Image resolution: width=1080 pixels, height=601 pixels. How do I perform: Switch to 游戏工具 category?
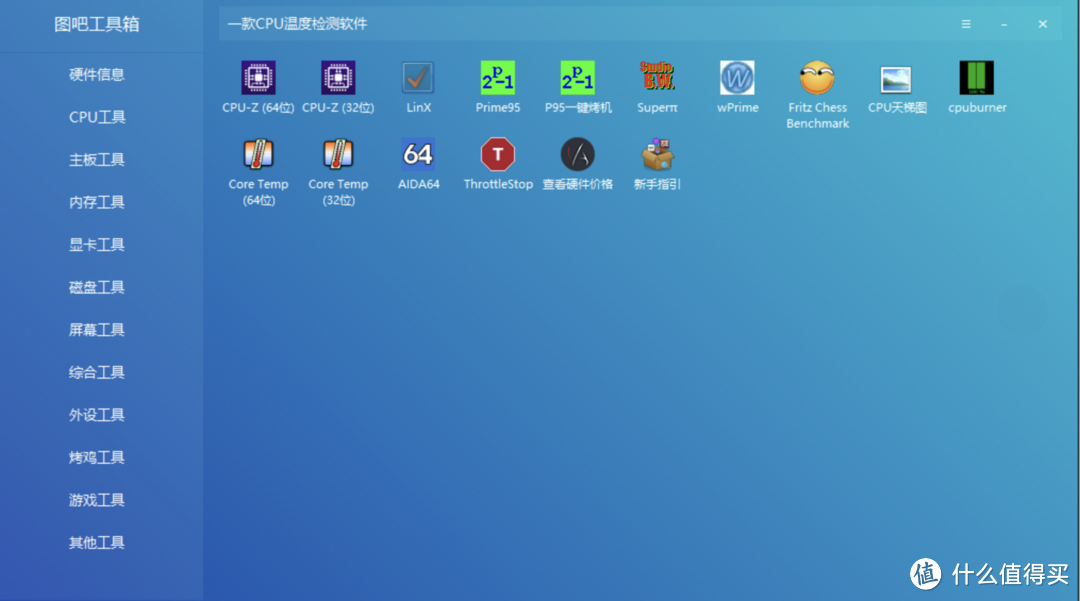pos(97,500)
